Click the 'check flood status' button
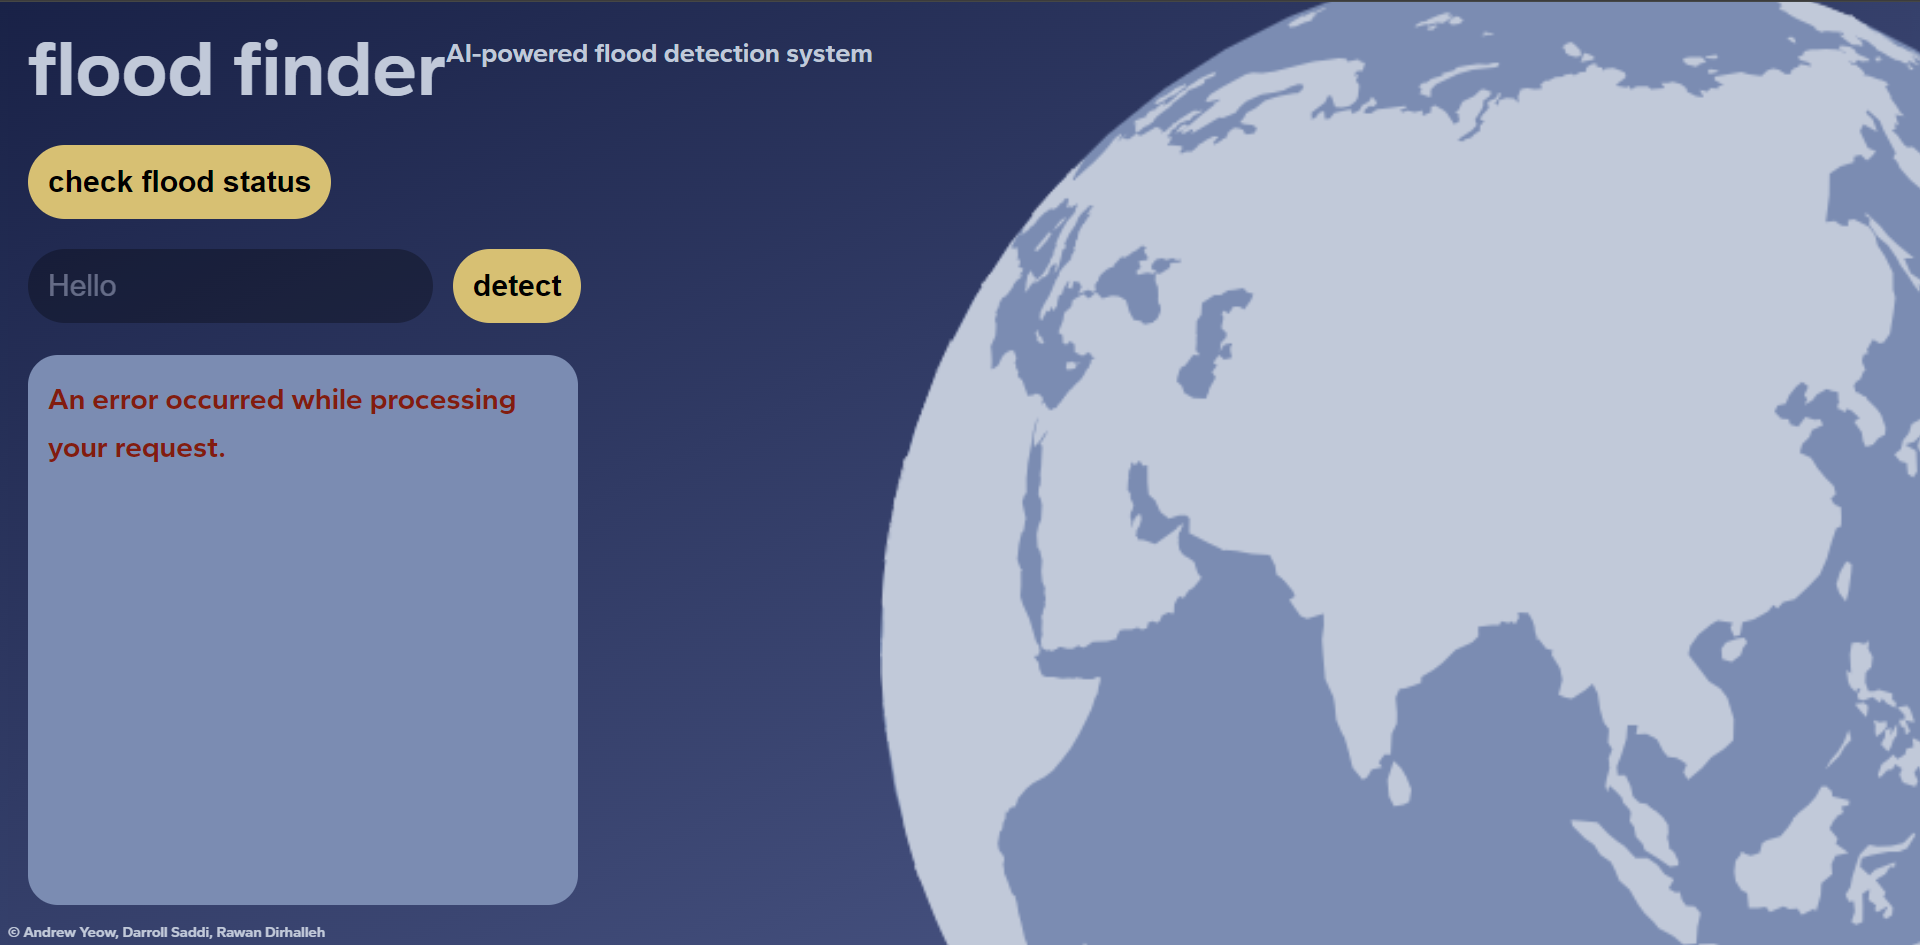Screen dimensions: 1920x945 click(179, 182)
